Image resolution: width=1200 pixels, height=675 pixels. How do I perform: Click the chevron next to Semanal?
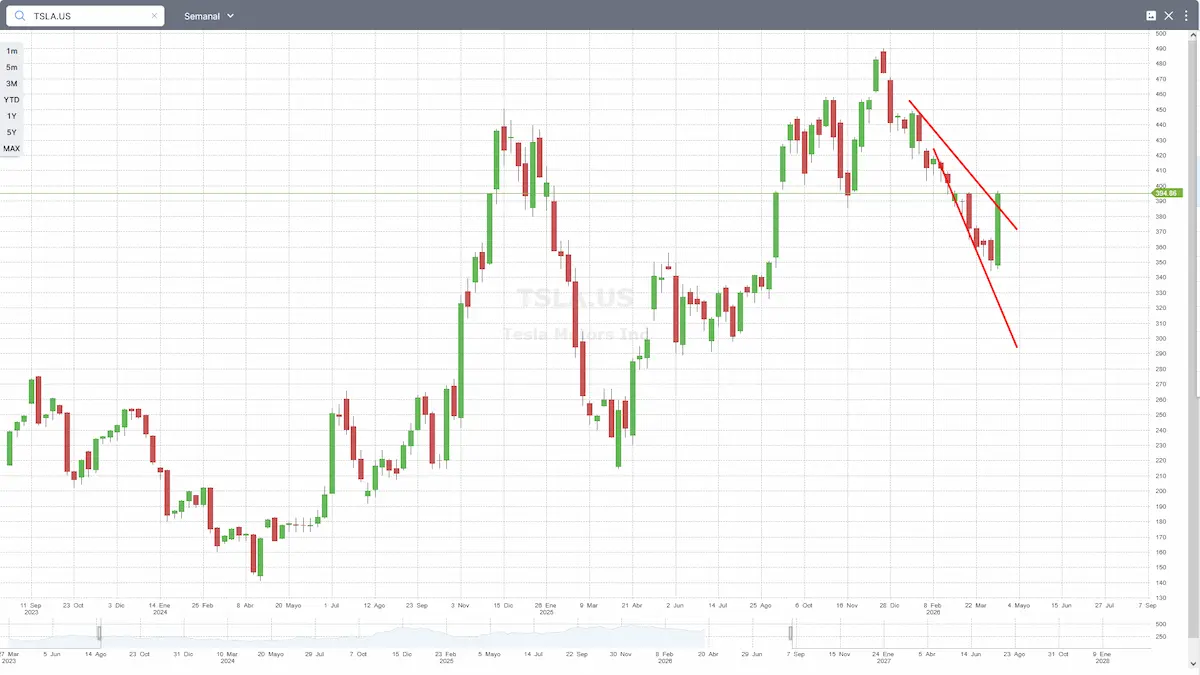(231, 16)
